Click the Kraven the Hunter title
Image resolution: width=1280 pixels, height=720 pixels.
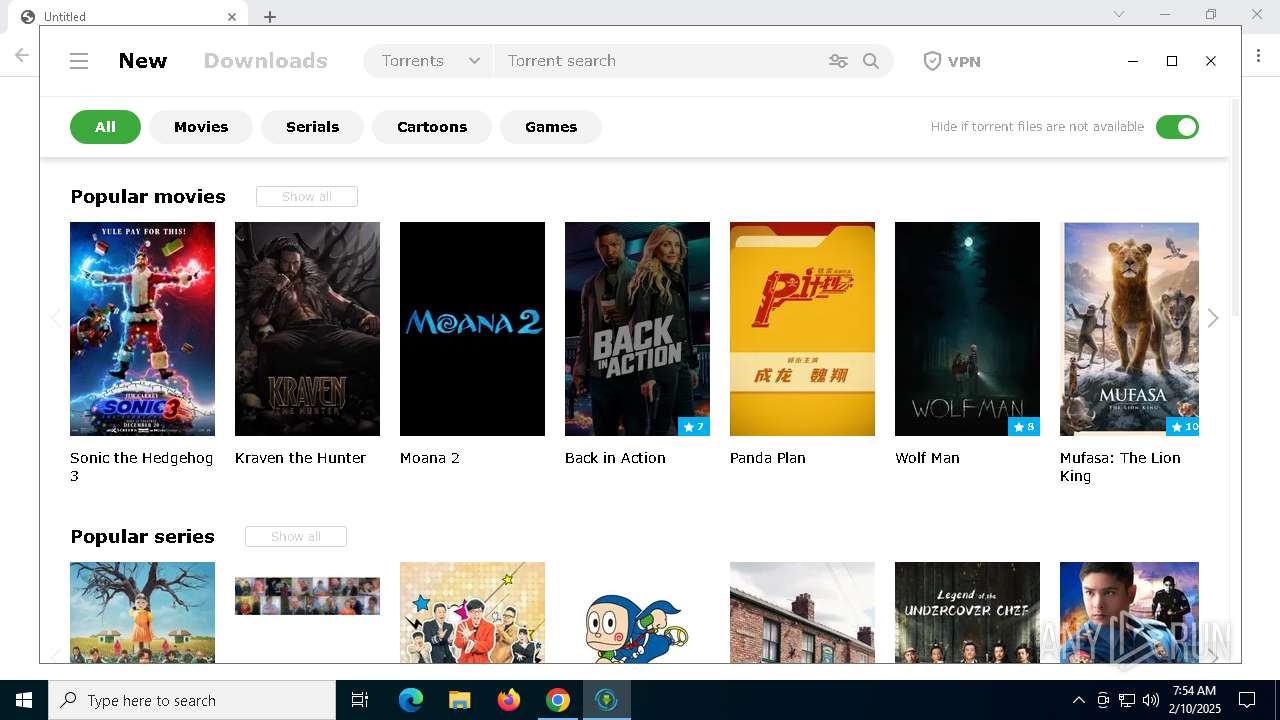[x=300, y=458]
